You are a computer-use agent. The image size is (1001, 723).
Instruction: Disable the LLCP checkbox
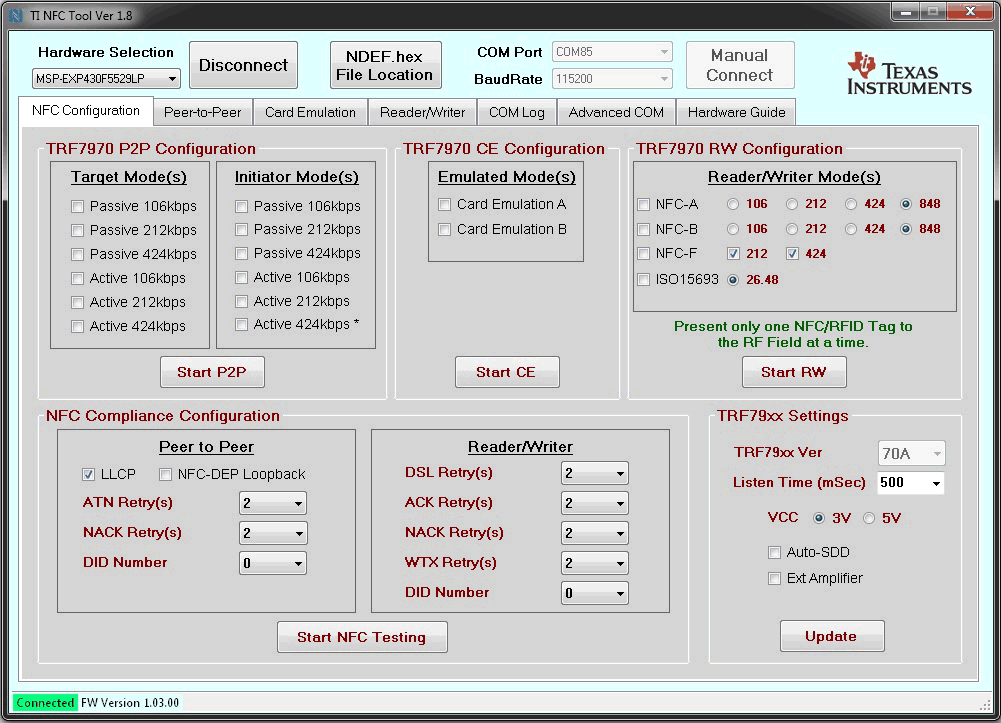(88, 474)
